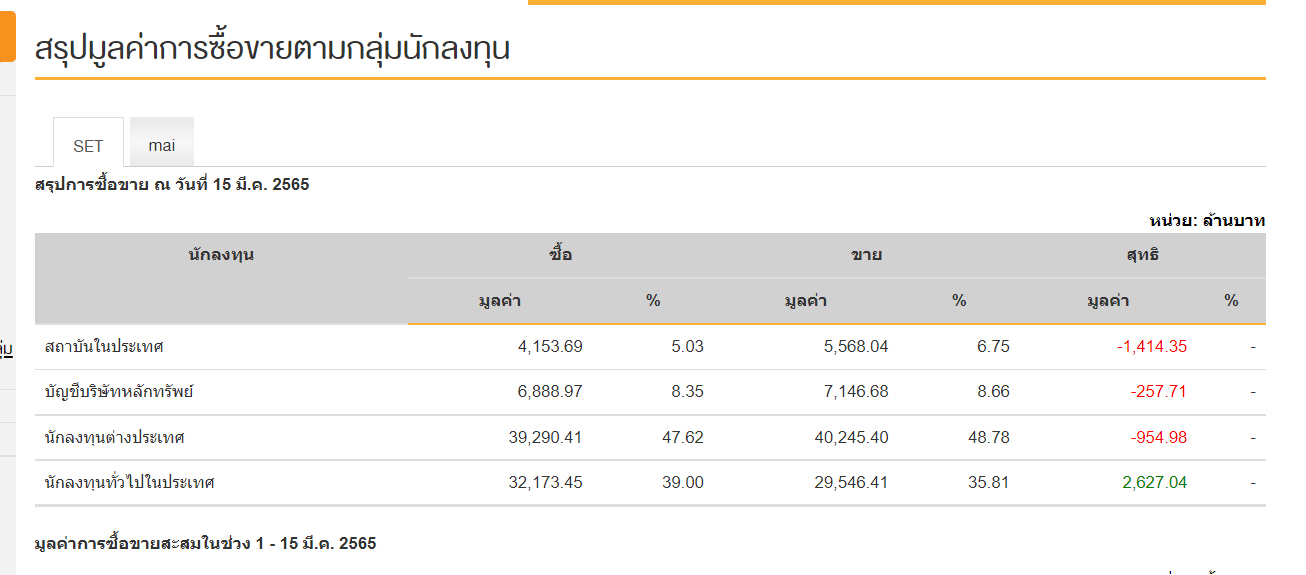Viewport: 1306px width, 575px height.
Task: Switch to the SET tab
Action: pos(88,145)
